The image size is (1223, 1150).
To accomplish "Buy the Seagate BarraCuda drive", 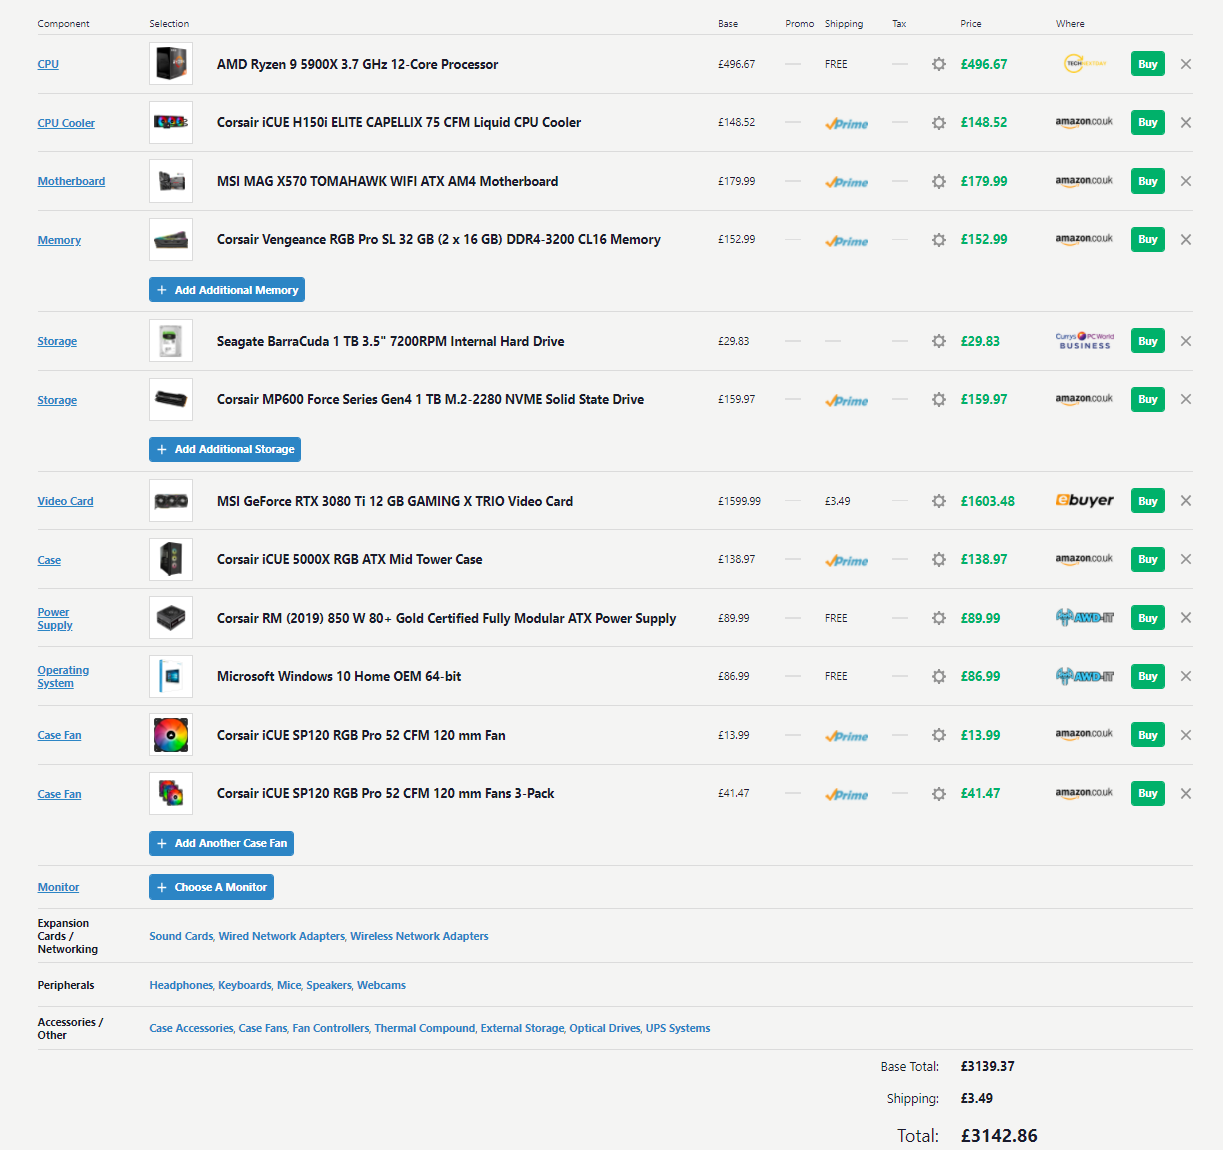I will [1148, 341].
